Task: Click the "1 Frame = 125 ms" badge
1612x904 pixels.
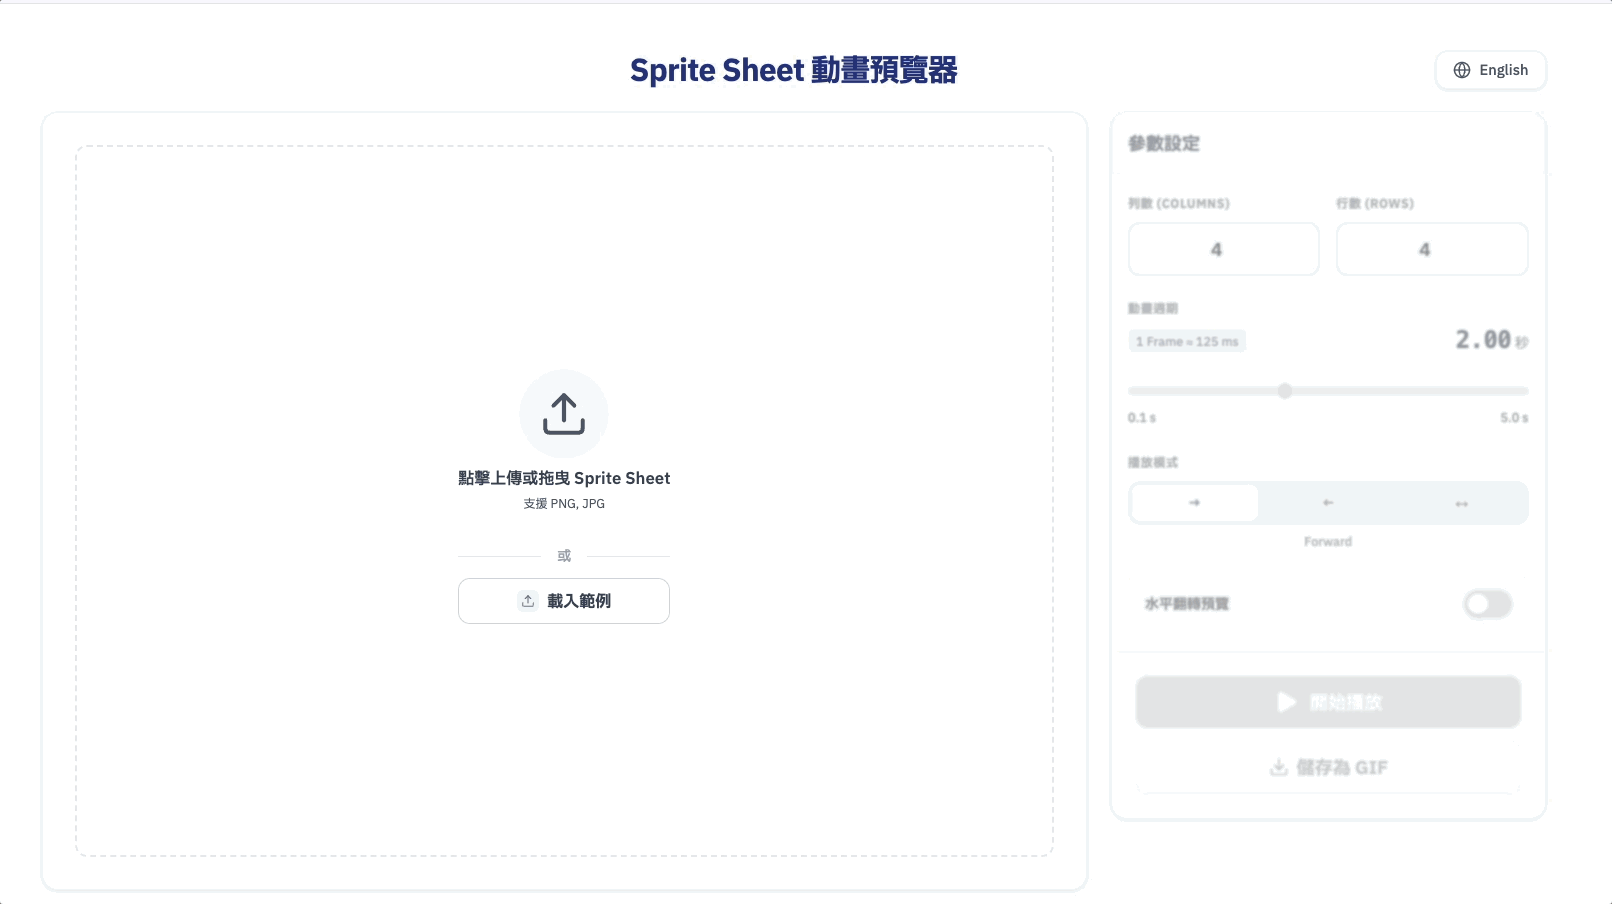Action: point(1187,342)
